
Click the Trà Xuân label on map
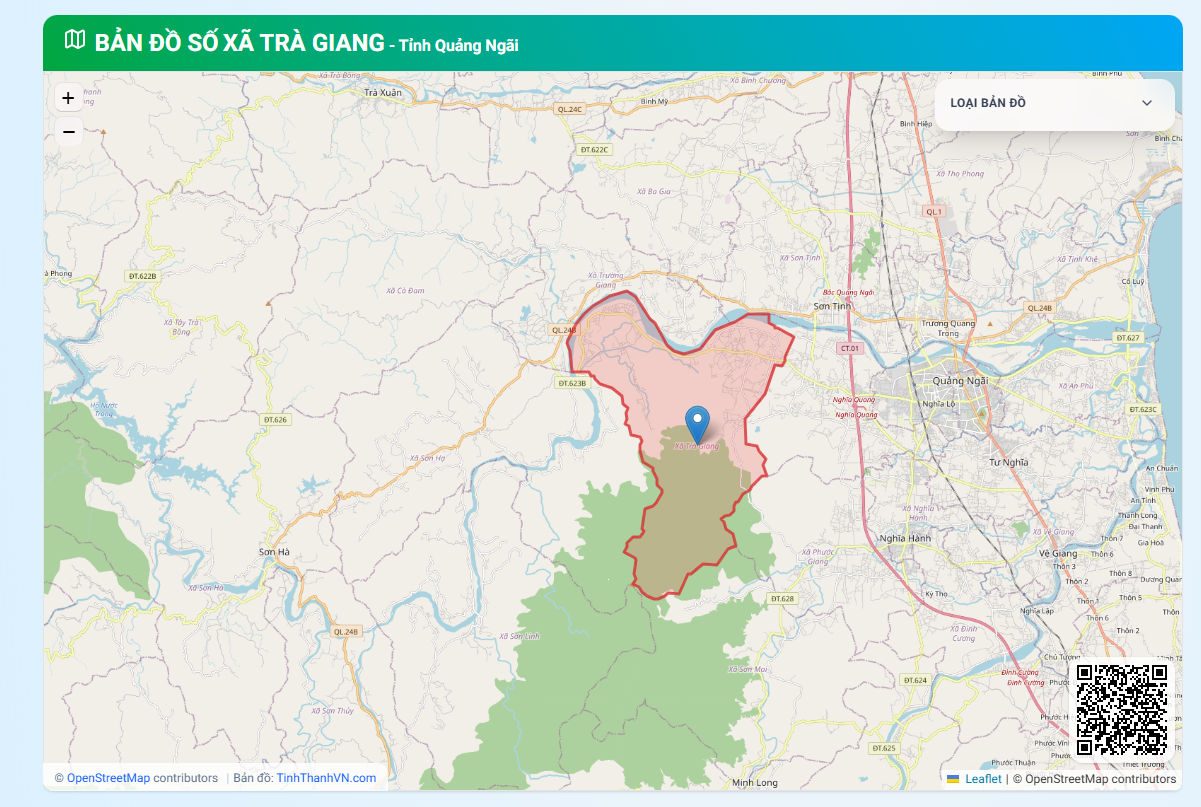coord(382,92)
